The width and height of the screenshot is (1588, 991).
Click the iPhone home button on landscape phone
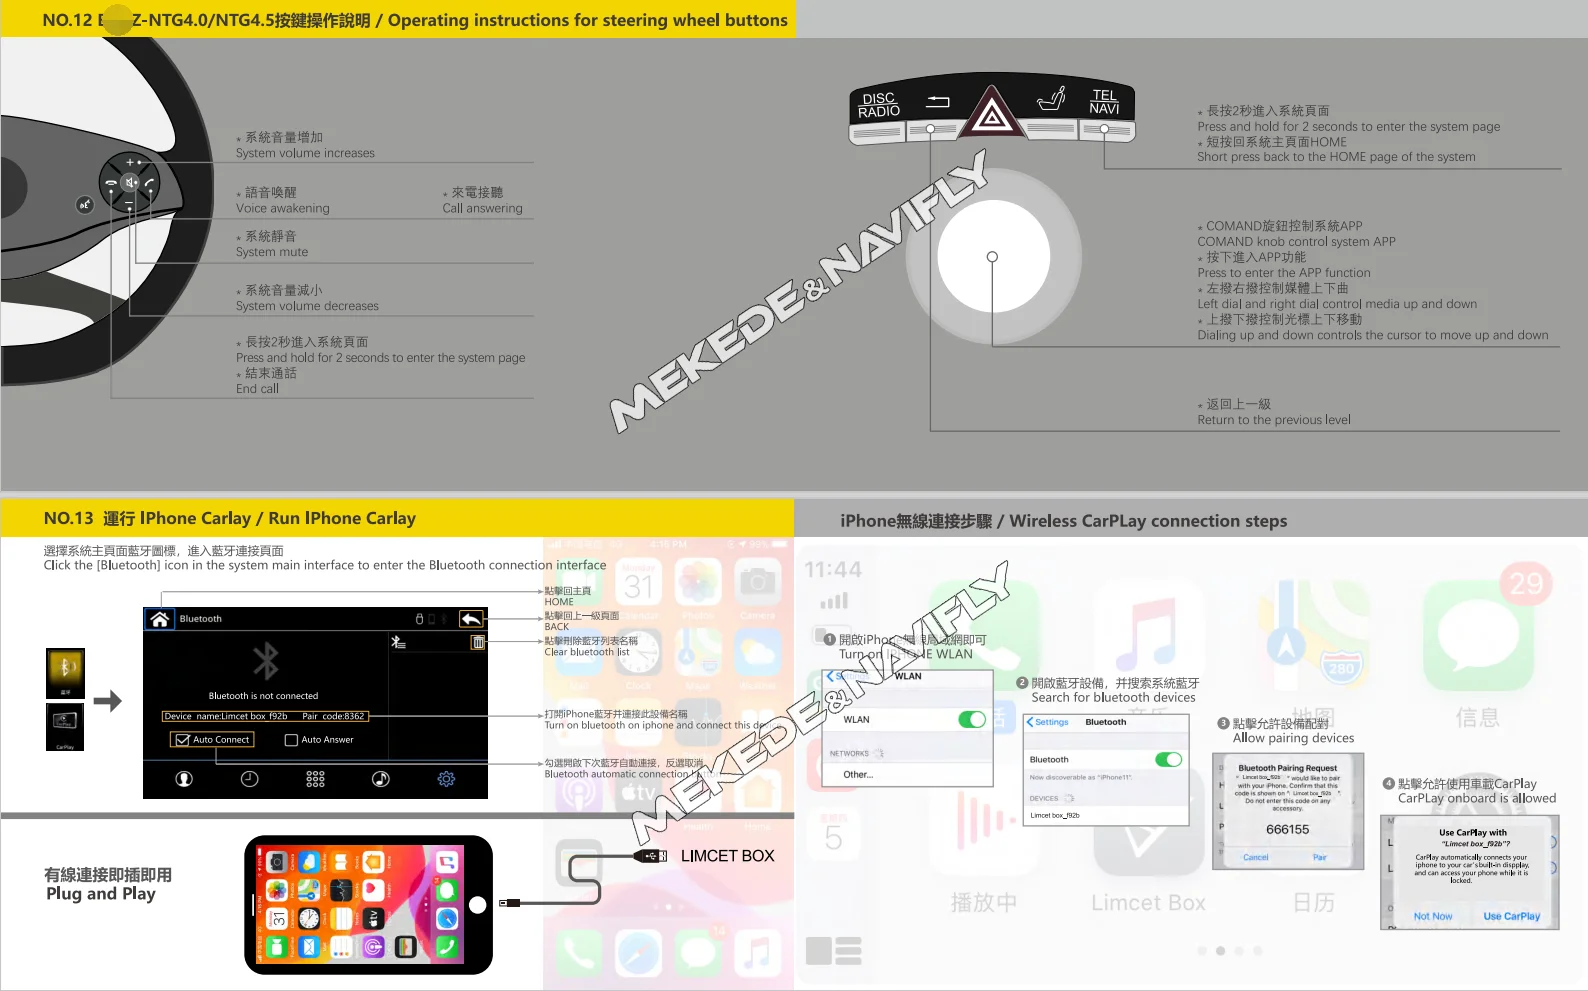coord(478,905)
